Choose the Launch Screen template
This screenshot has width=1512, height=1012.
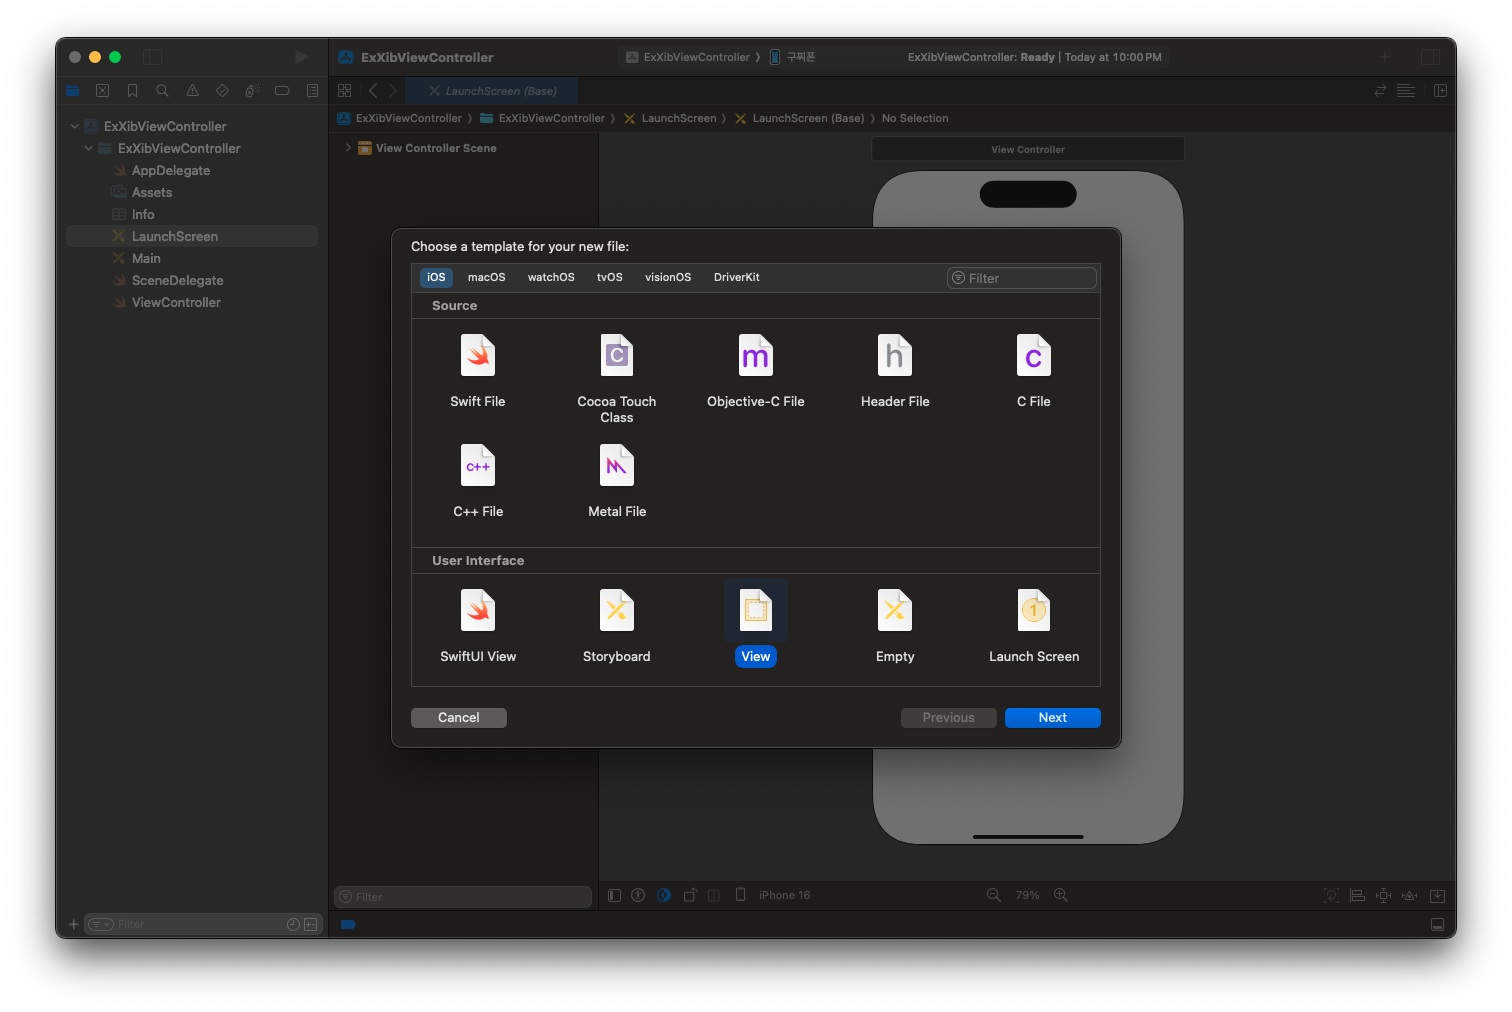pyautogui.click(x=1034, y=626)
